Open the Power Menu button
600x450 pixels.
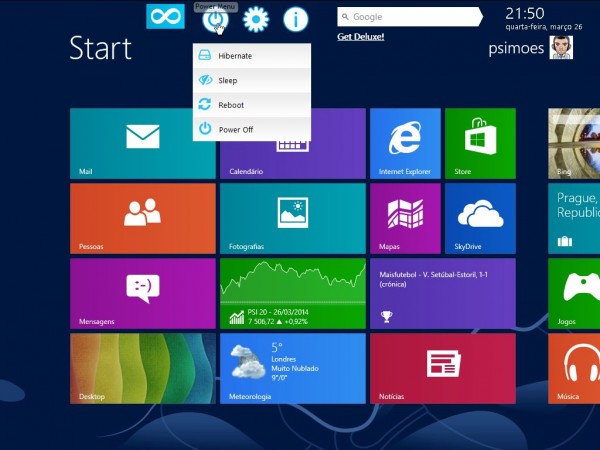(x=215, y=19)
